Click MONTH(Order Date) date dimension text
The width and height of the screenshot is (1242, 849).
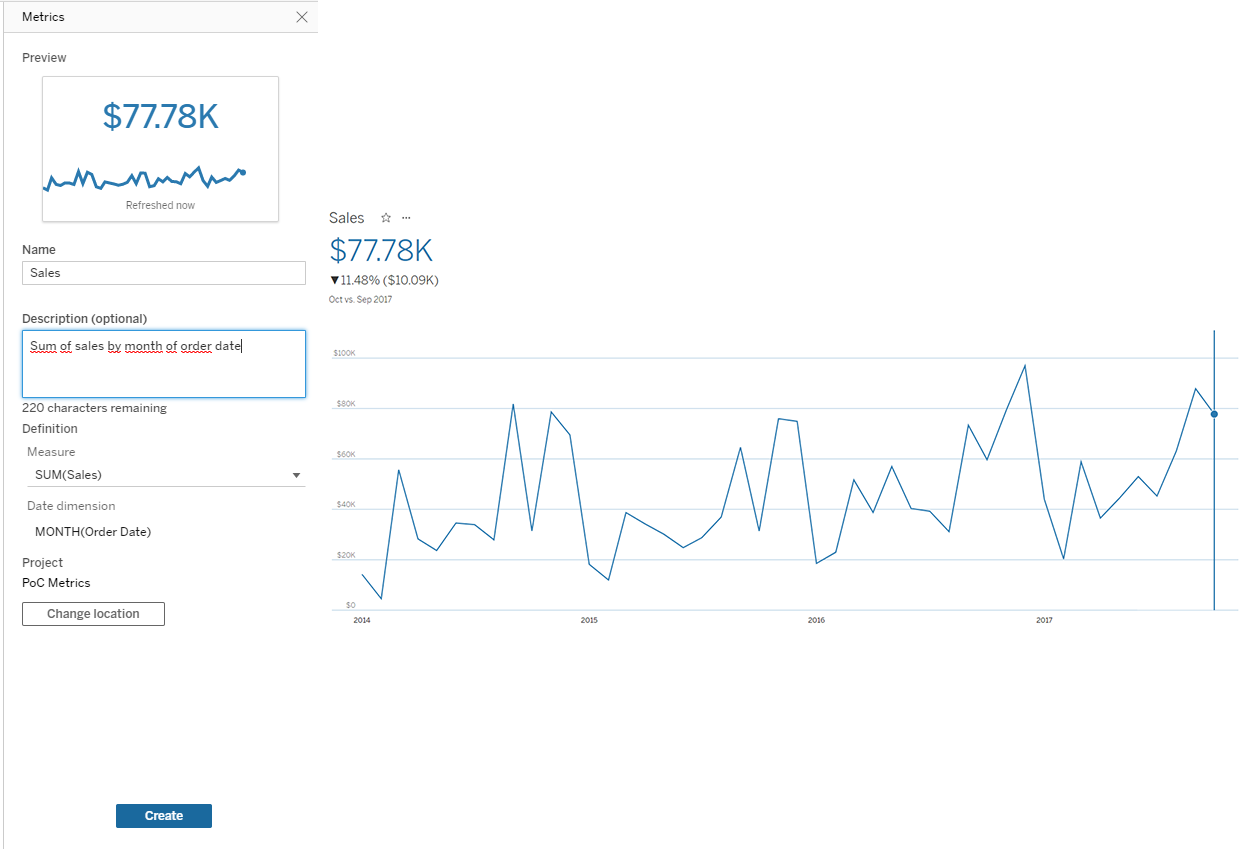click(93, 532)
